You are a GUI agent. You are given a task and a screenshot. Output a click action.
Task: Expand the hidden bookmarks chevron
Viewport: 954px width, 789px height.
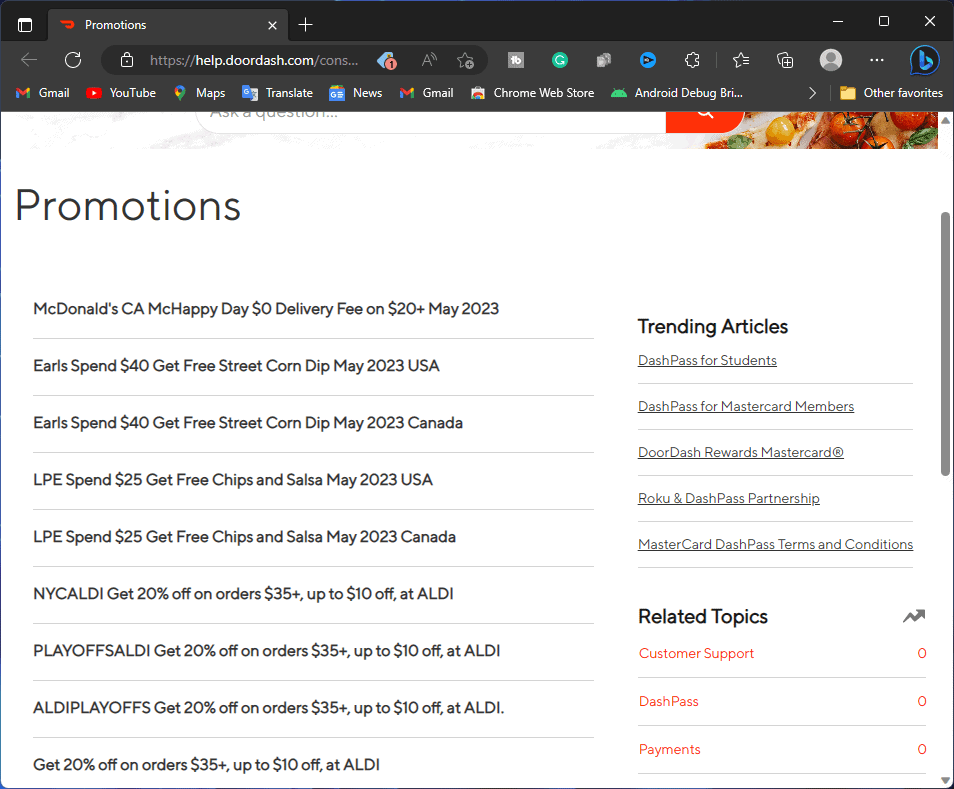(x=812, y=93)
